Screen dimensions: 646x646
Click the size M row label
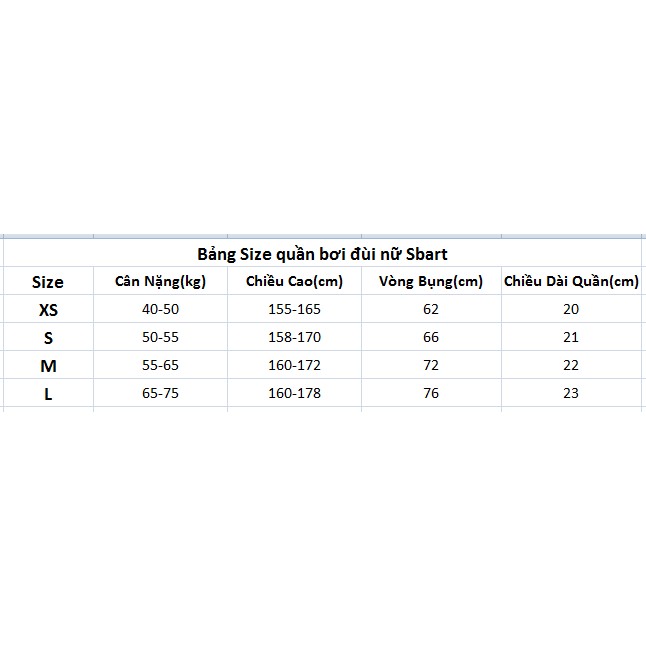48,366
